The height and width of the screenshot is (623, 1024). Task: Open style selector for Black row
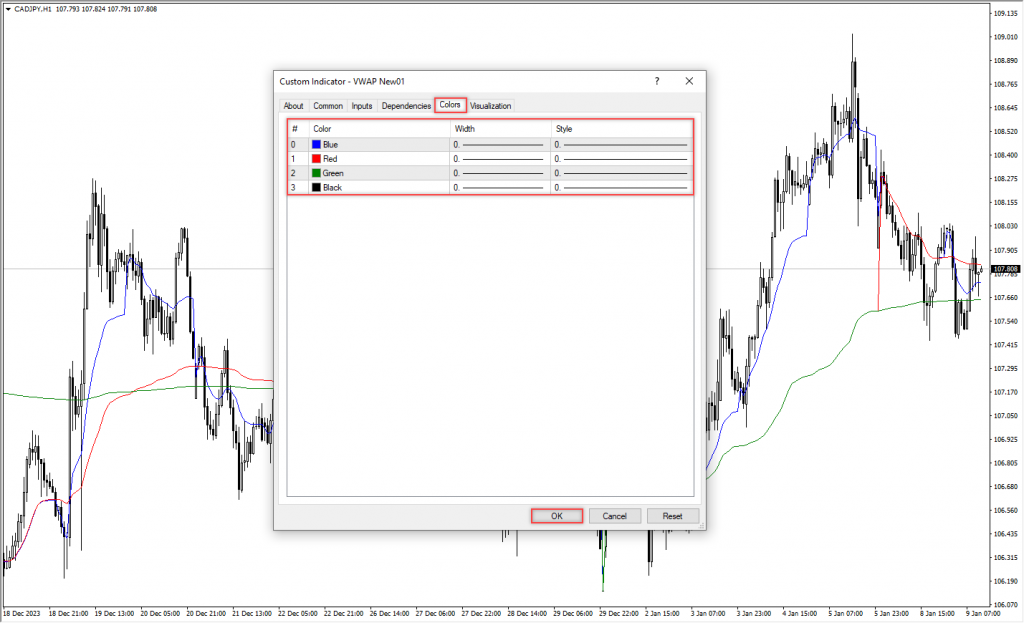[622, 187]
